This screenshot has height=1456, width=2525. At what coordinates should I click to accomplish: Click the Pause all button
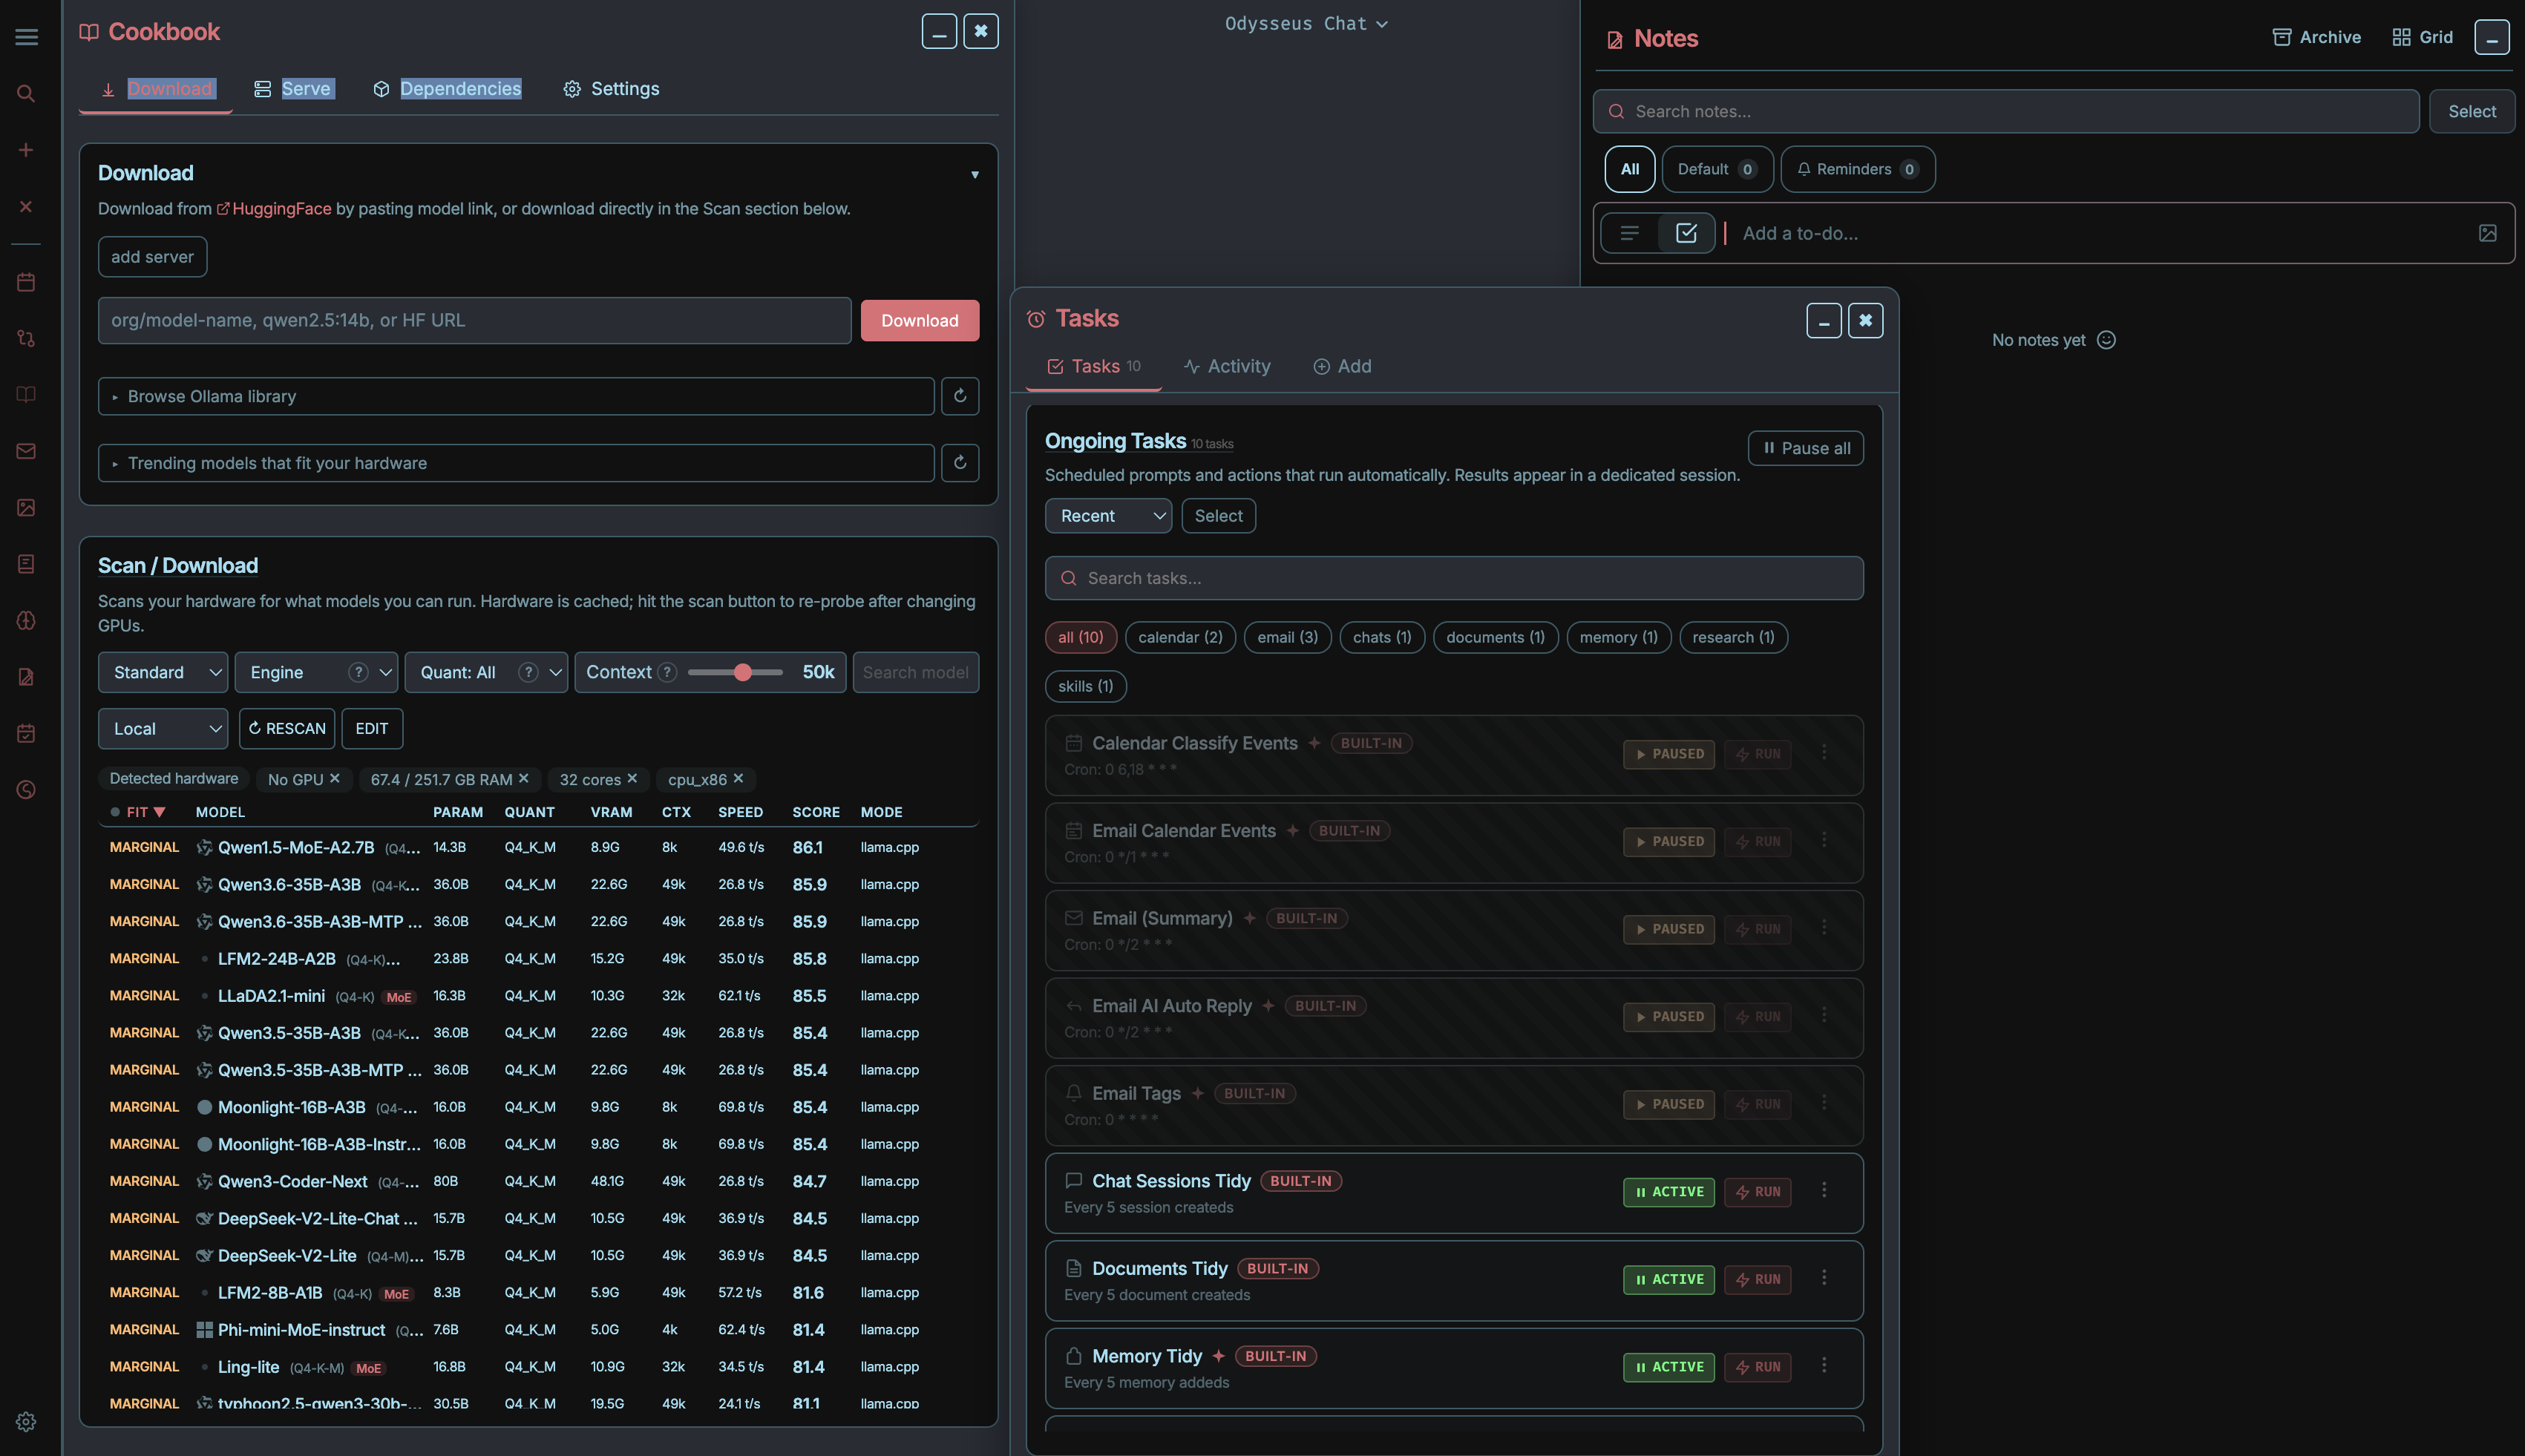1805,448
